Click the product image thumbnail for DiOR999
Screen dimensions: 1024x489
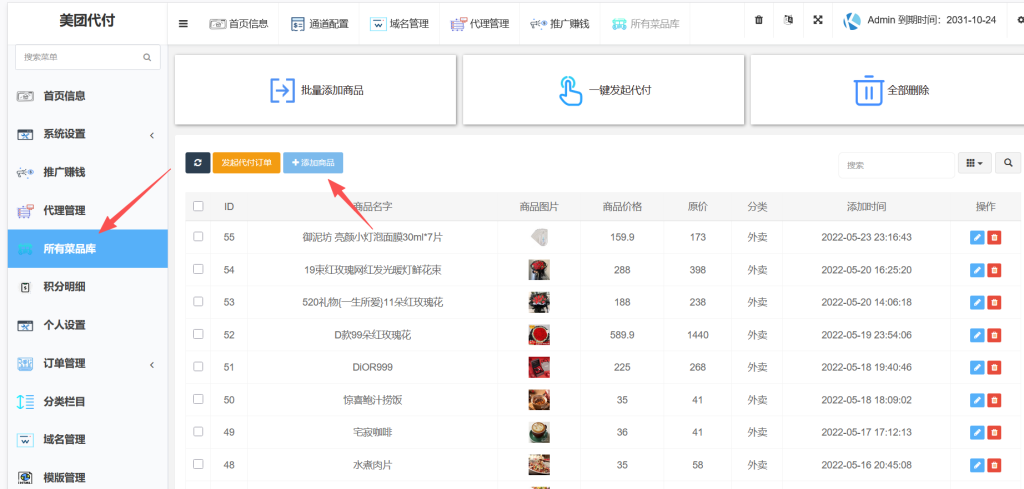[x=539, y=367]
